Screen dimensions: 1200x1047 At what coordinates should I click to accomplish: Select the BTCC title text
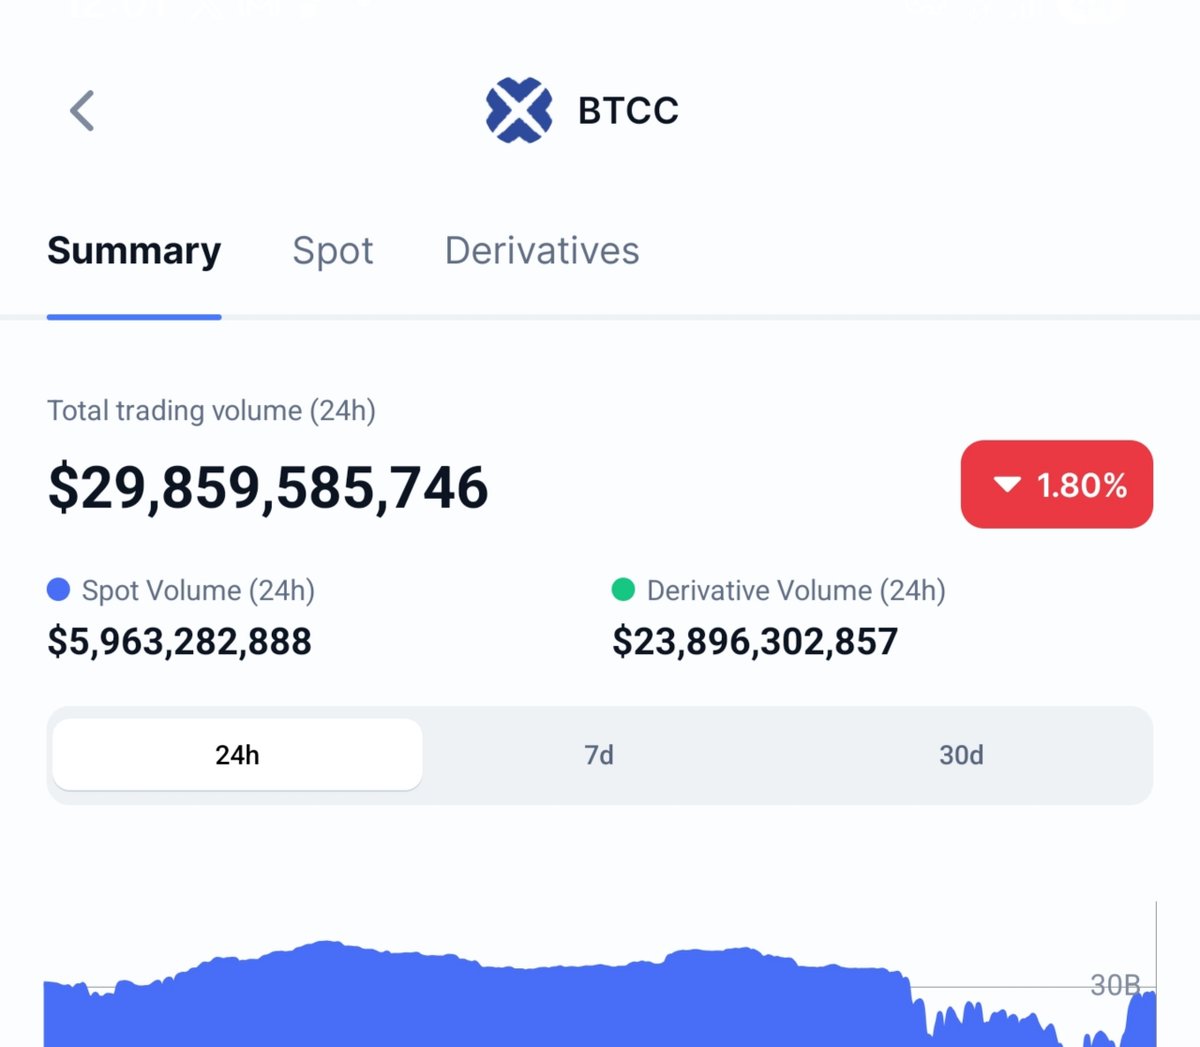click(x=628, y=110)
